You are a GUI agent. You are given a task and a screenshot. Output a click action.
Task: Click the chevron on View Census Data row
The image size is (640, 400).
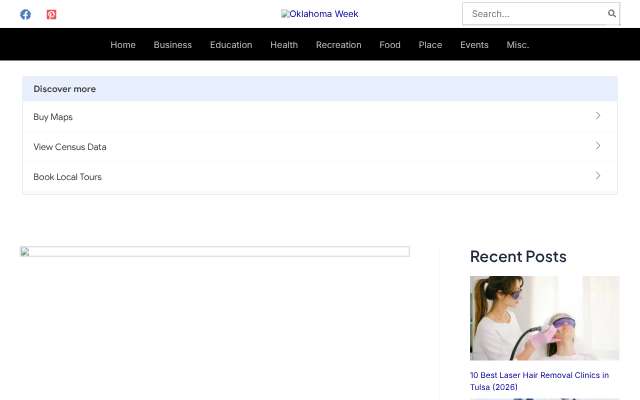598,146
